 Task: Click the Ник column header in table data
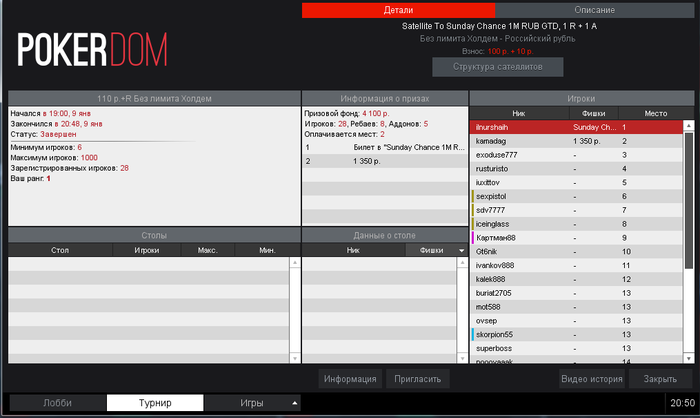(x=353, y=251)
